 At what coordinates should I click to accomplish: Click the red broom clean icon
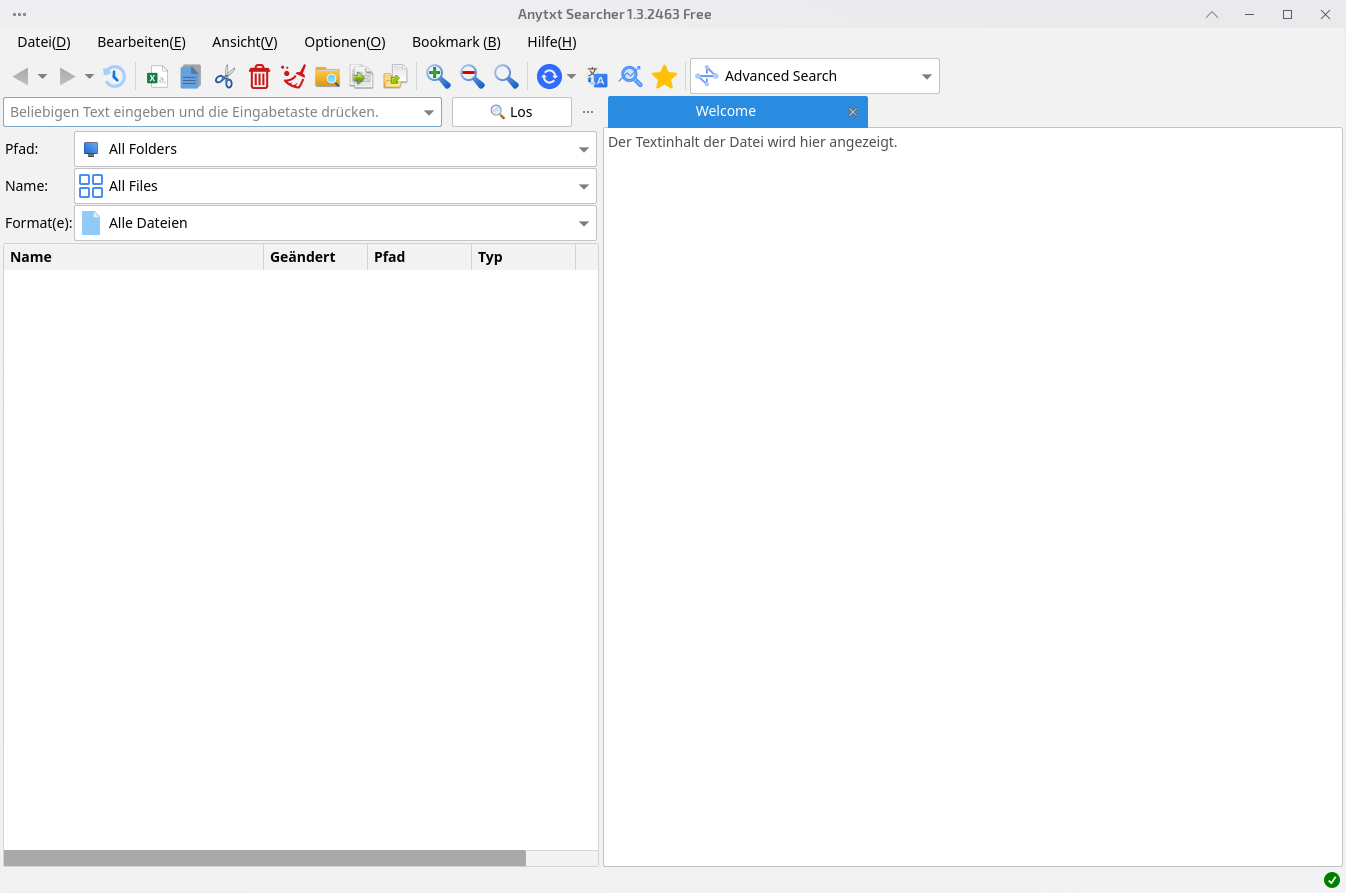[293, 76]
